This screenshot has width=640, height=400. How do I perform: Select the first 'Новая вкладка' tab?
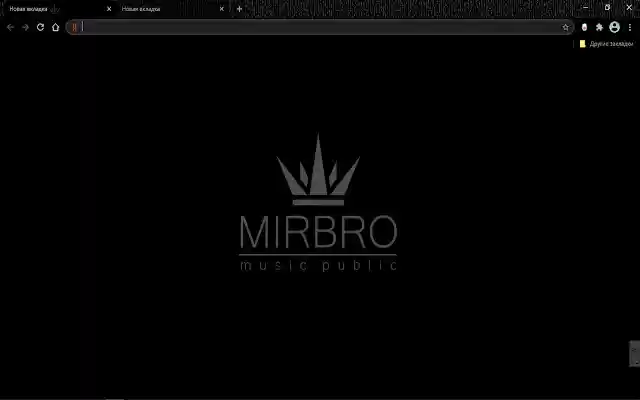(x=56, y=9)
